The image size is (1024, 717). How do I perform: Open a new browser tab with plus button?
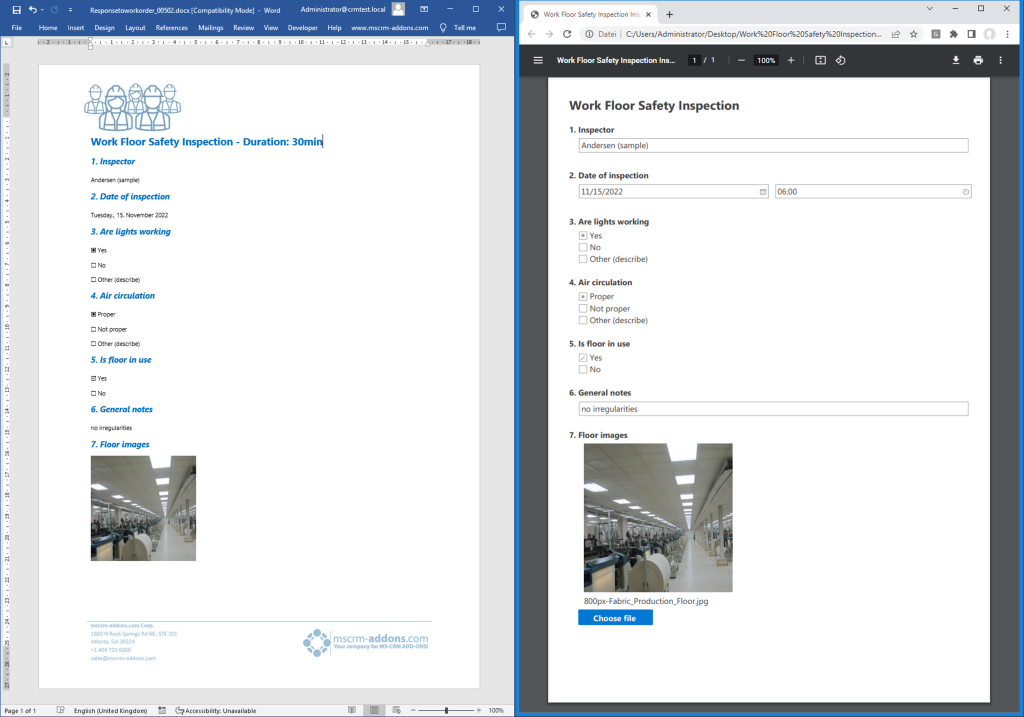[669, 14]
